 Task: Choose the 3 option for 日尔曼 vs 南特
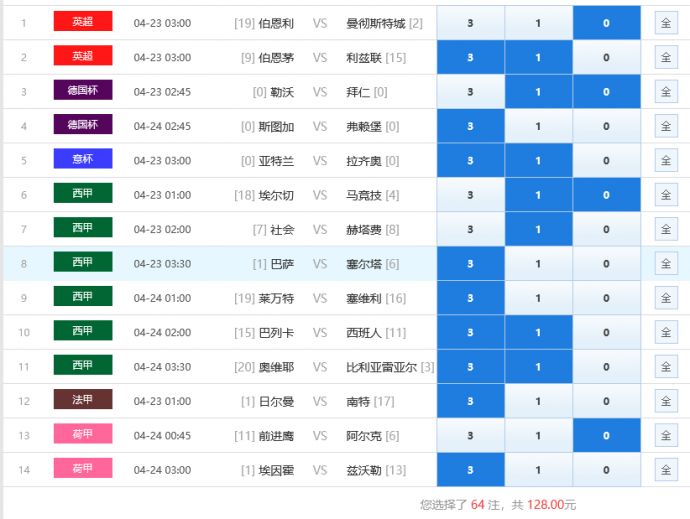click(470, 401)
